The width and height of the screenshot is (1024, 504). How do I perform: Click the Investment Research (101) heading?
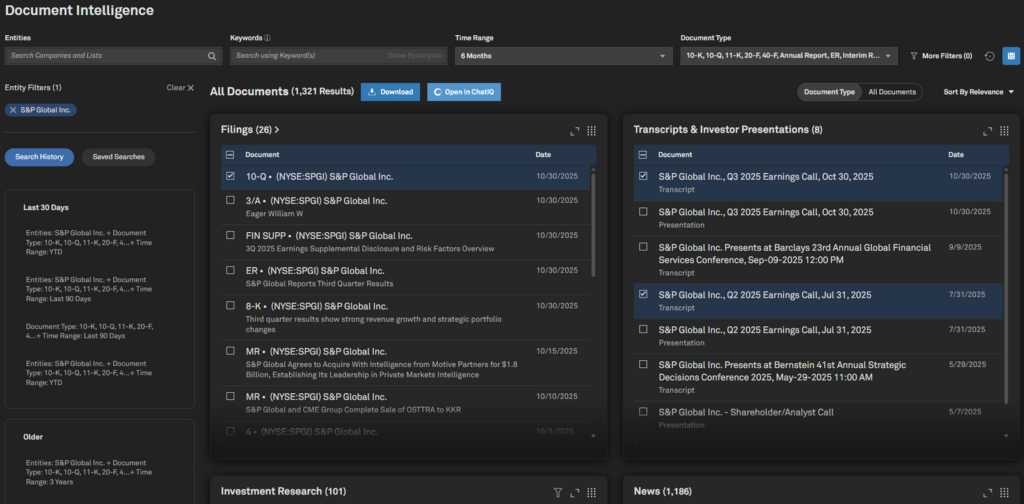point(283,491)
